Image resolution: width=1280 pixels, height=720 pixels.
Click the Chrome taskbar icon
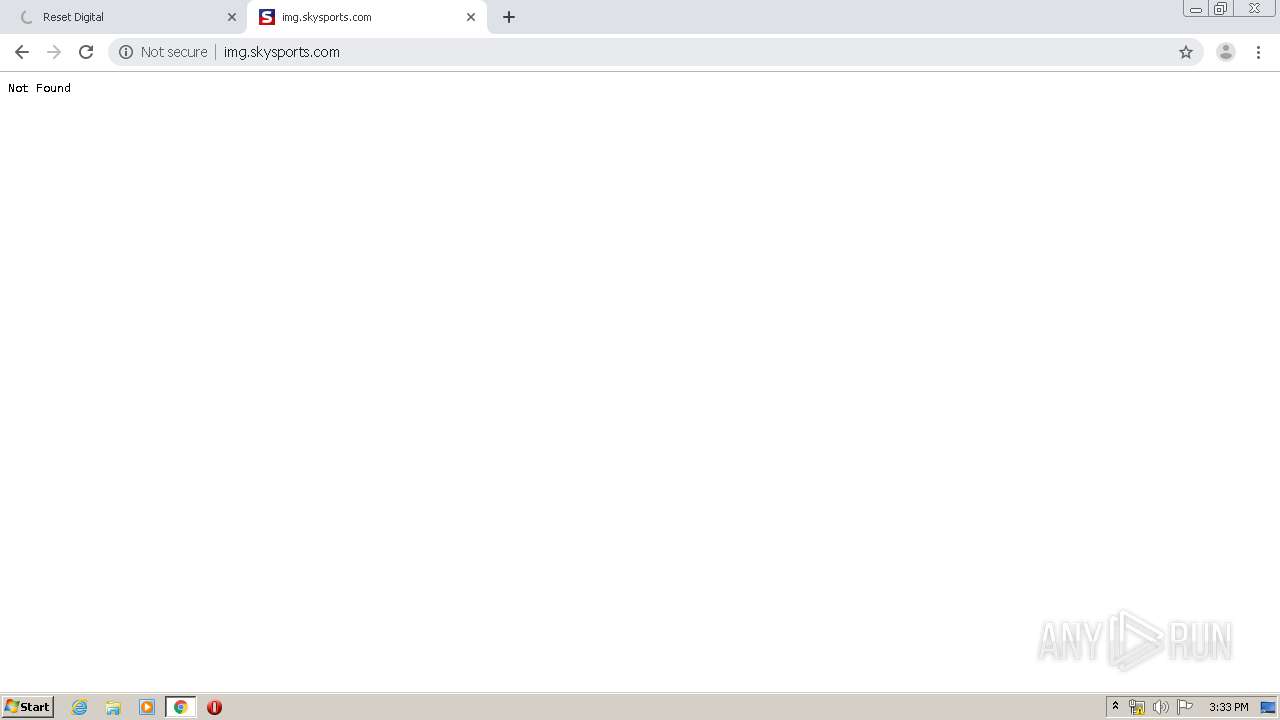(181, 707)
